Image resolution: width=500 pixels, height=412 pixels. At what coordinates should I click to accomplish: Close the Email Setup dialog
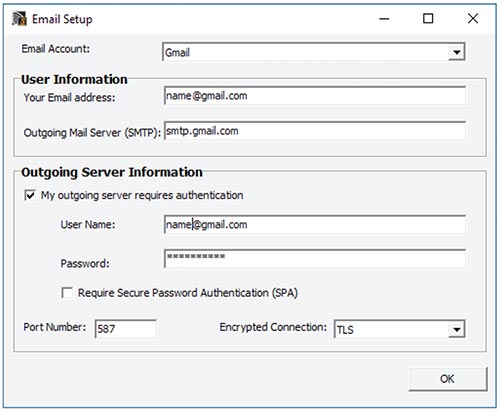[473, 19]
